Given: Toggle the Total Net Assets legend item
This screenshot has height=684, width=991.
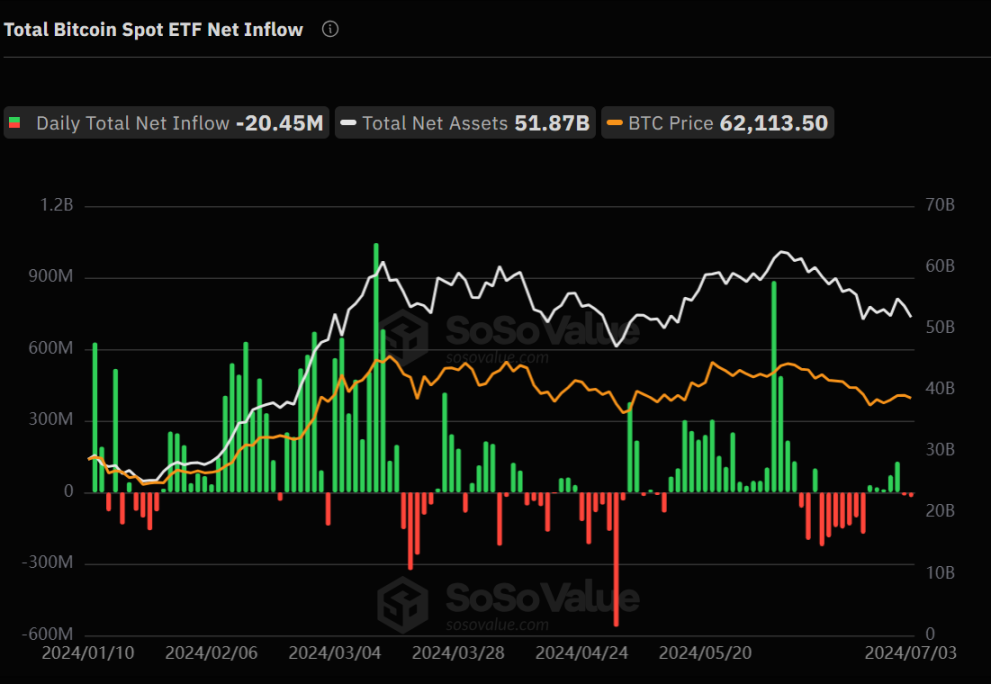Looking at the screenshot, I should coord(465,123).
